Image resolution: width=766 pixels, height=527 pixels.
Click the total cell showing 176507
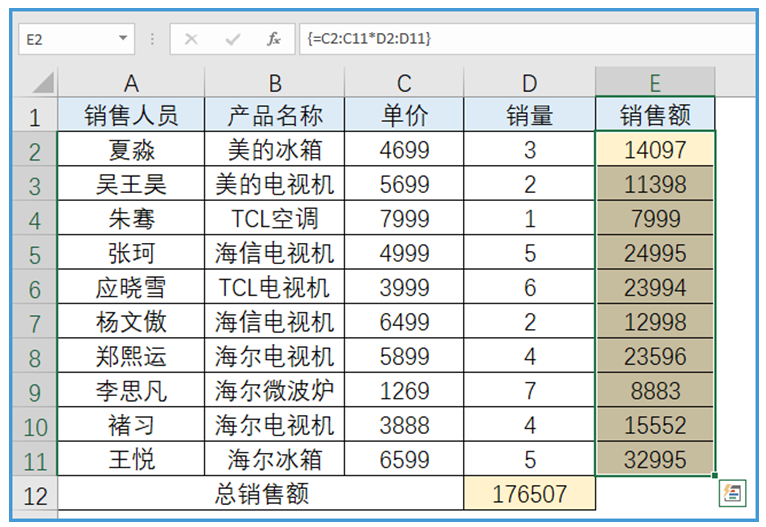click(x=529, y=494)
